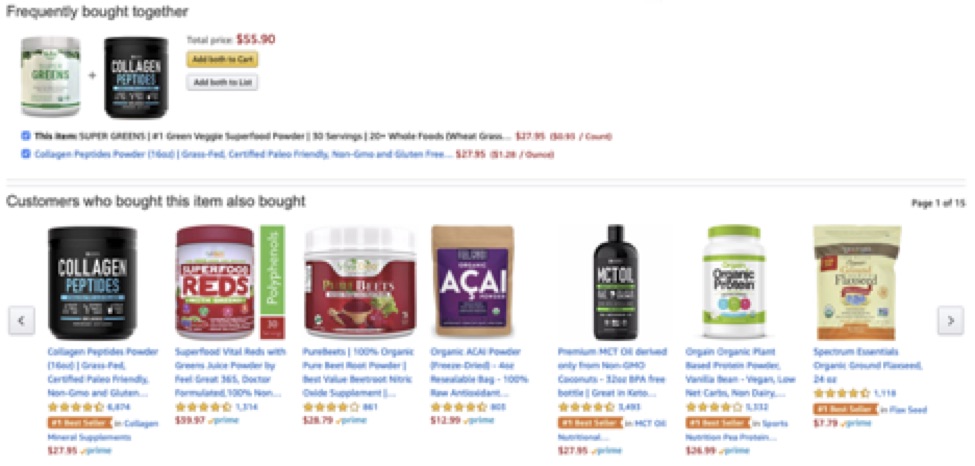Open Spectrum Ground Flaxseed product image
Viewport: 975px width, 466px height.
coord(857,282)
